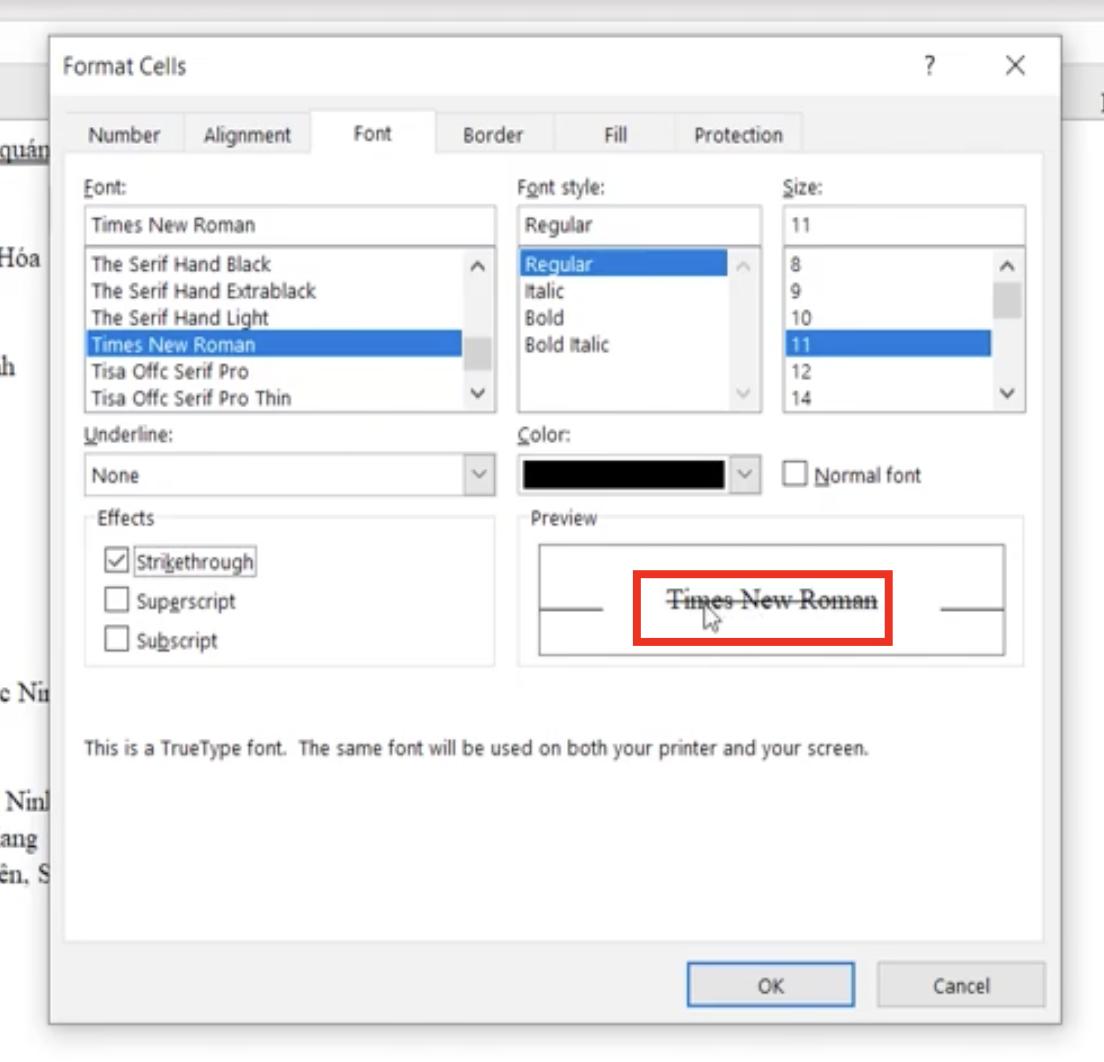Select The Serif Hand Black font
Viewport: 1104px width, 1062px height.
pyautogui.click(x=273, y=264)
